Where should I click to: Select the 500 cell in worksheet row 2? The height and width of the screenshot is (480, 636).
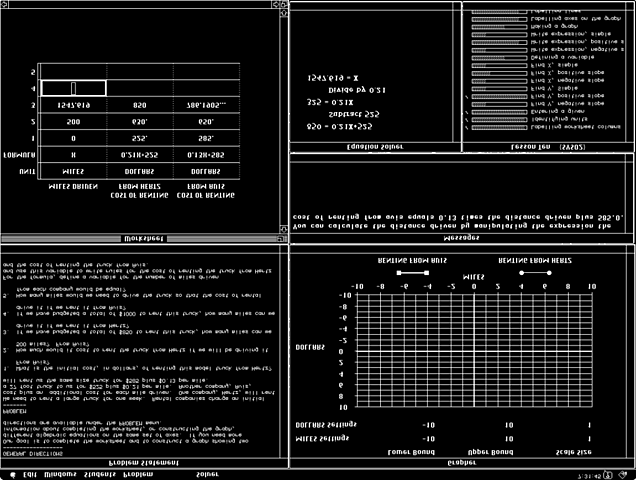pos(73,122)
